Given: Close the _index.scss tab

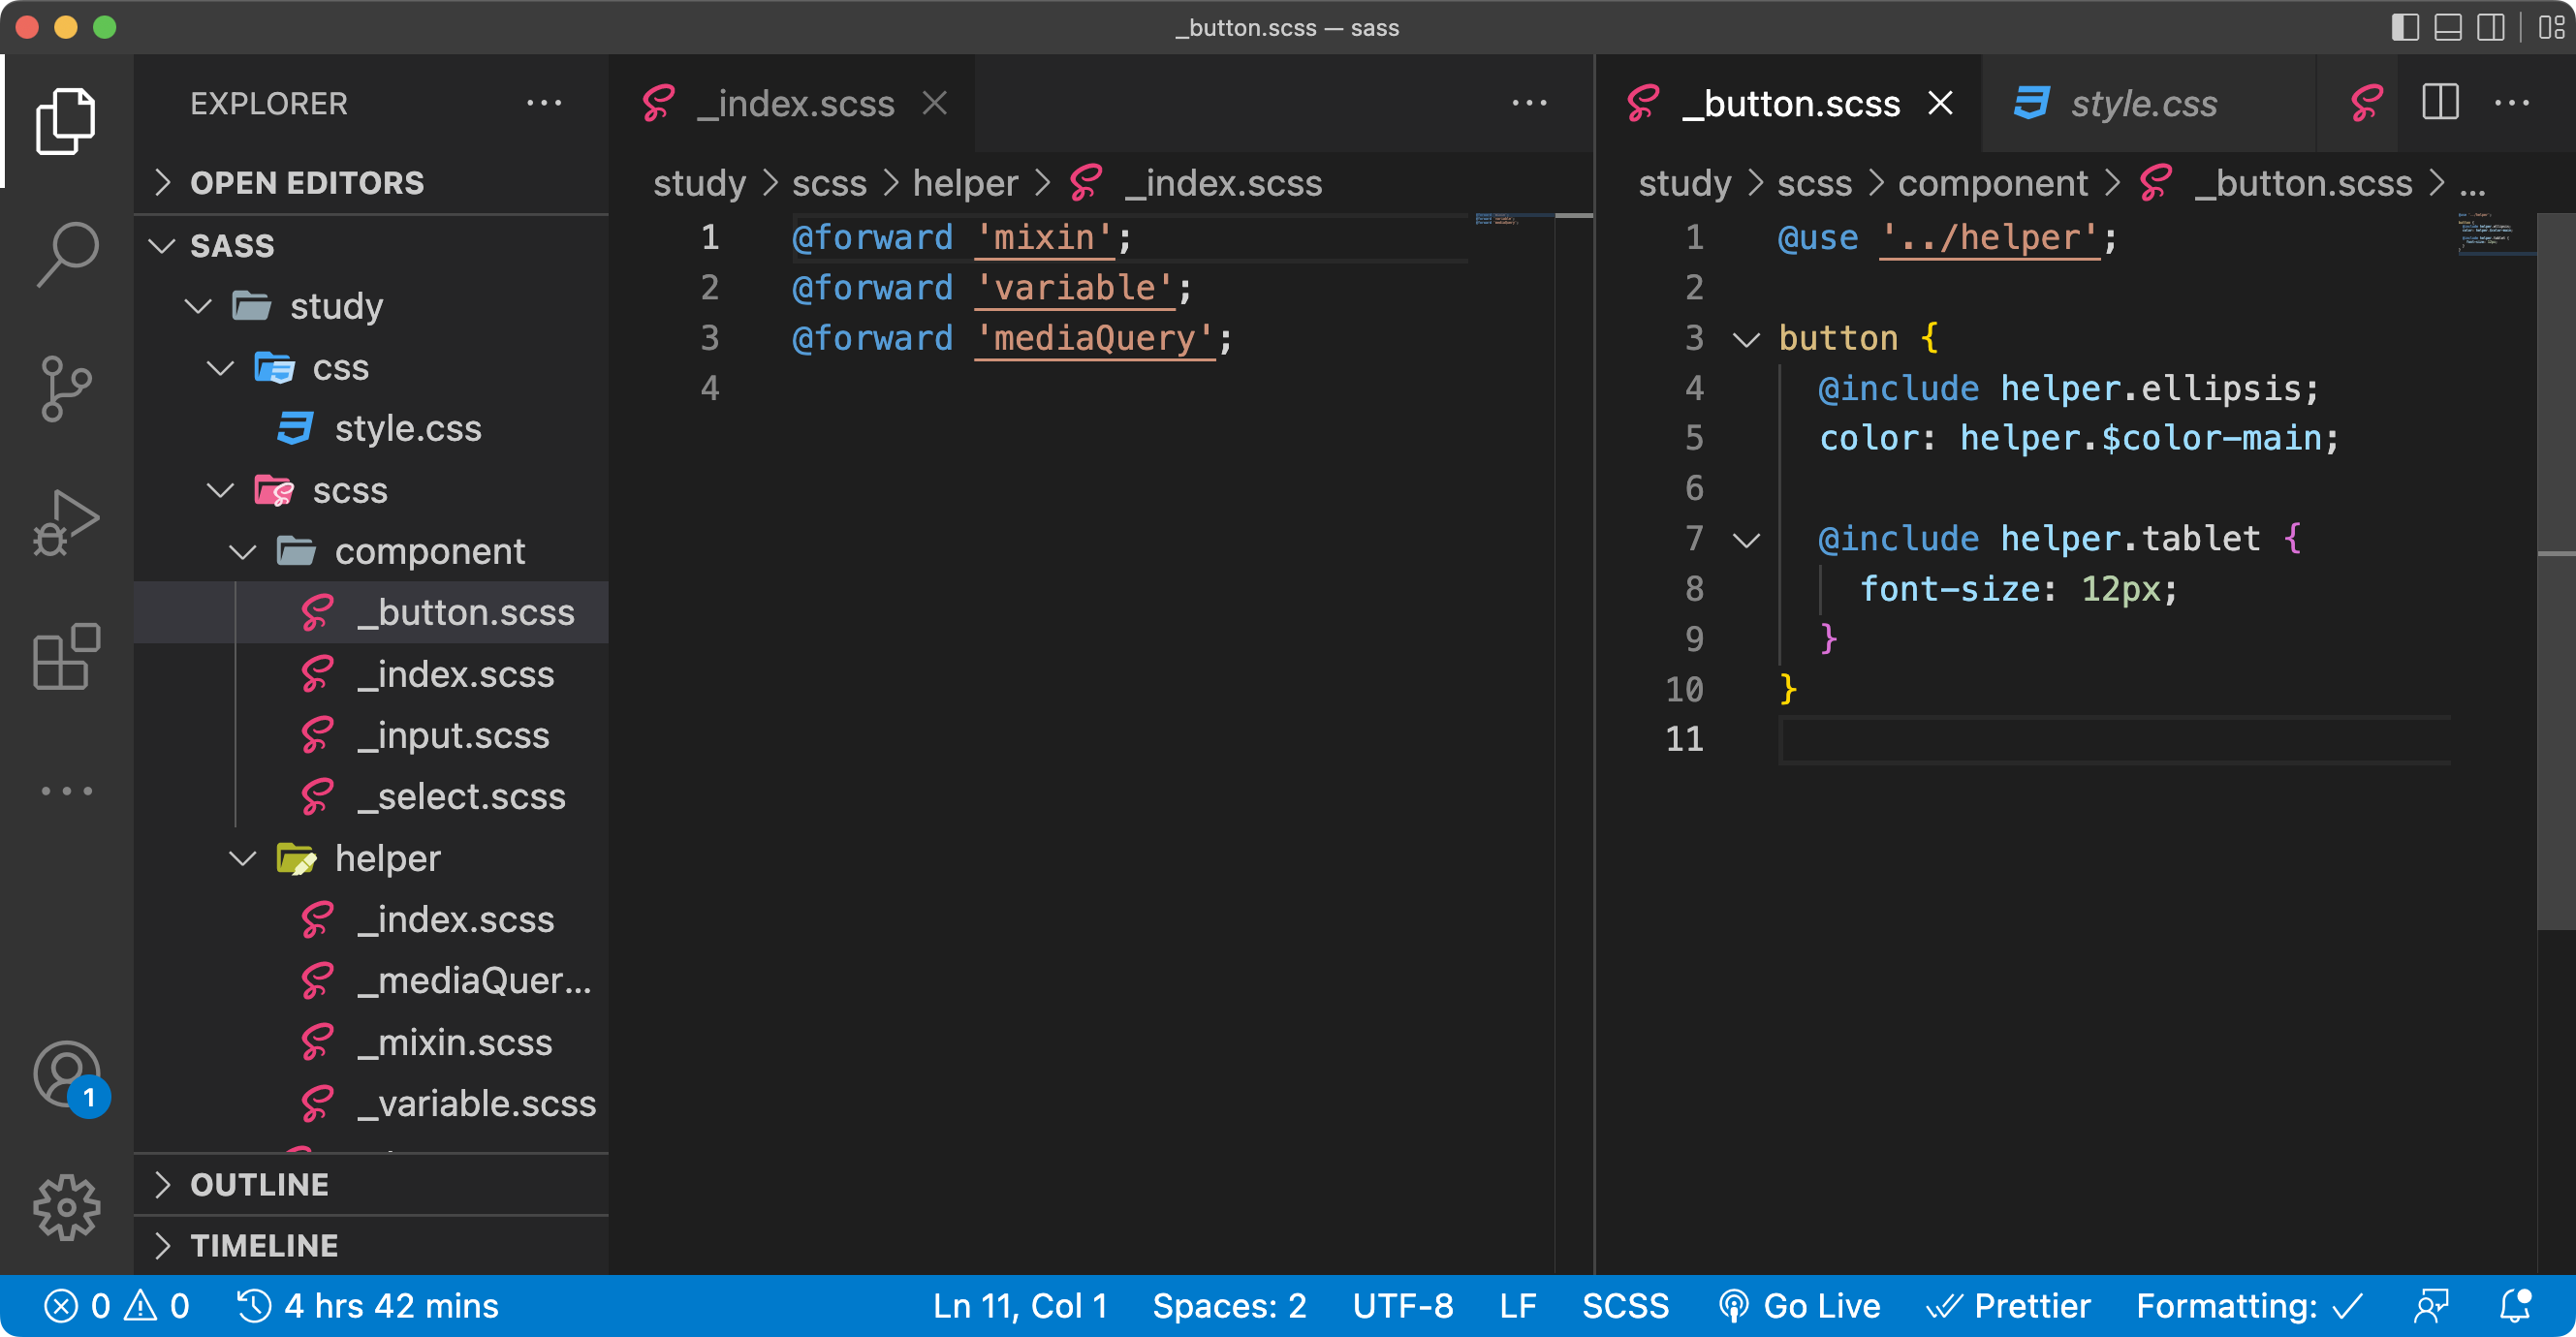Looking at the screenshot, I should [x=935, y=103].
